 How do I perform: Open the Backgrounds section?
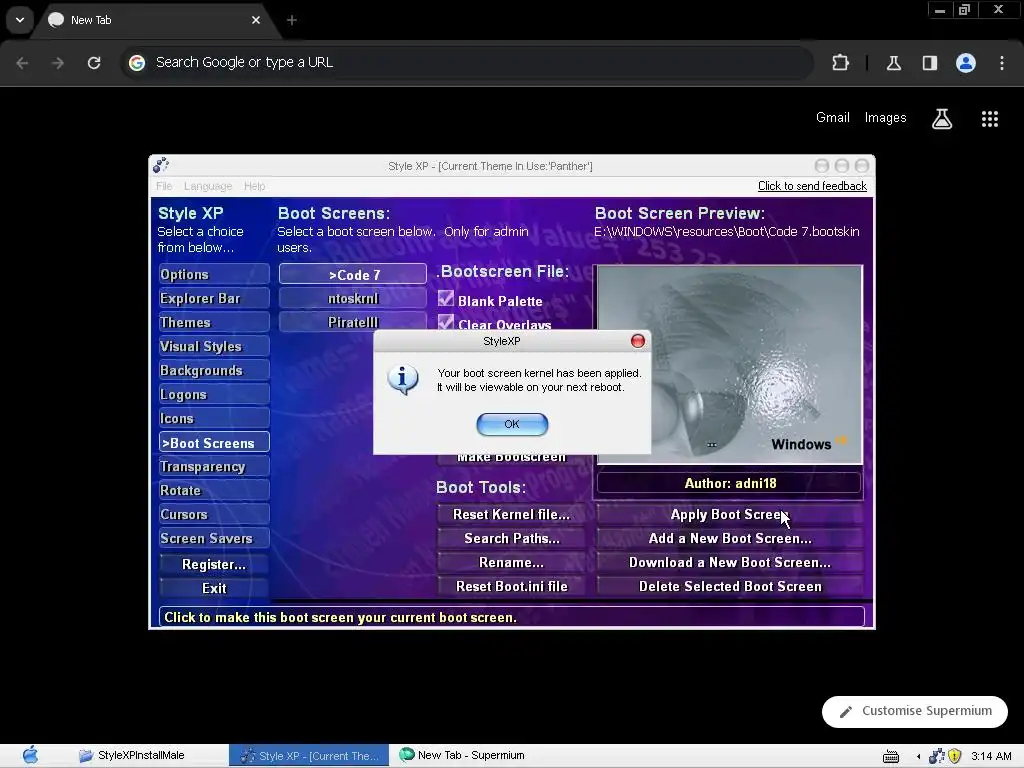[x=214, y=370]
